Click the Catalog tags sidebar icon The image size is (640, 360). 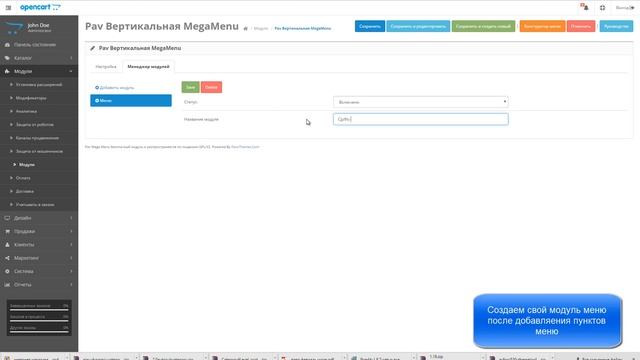click(7, 58)
